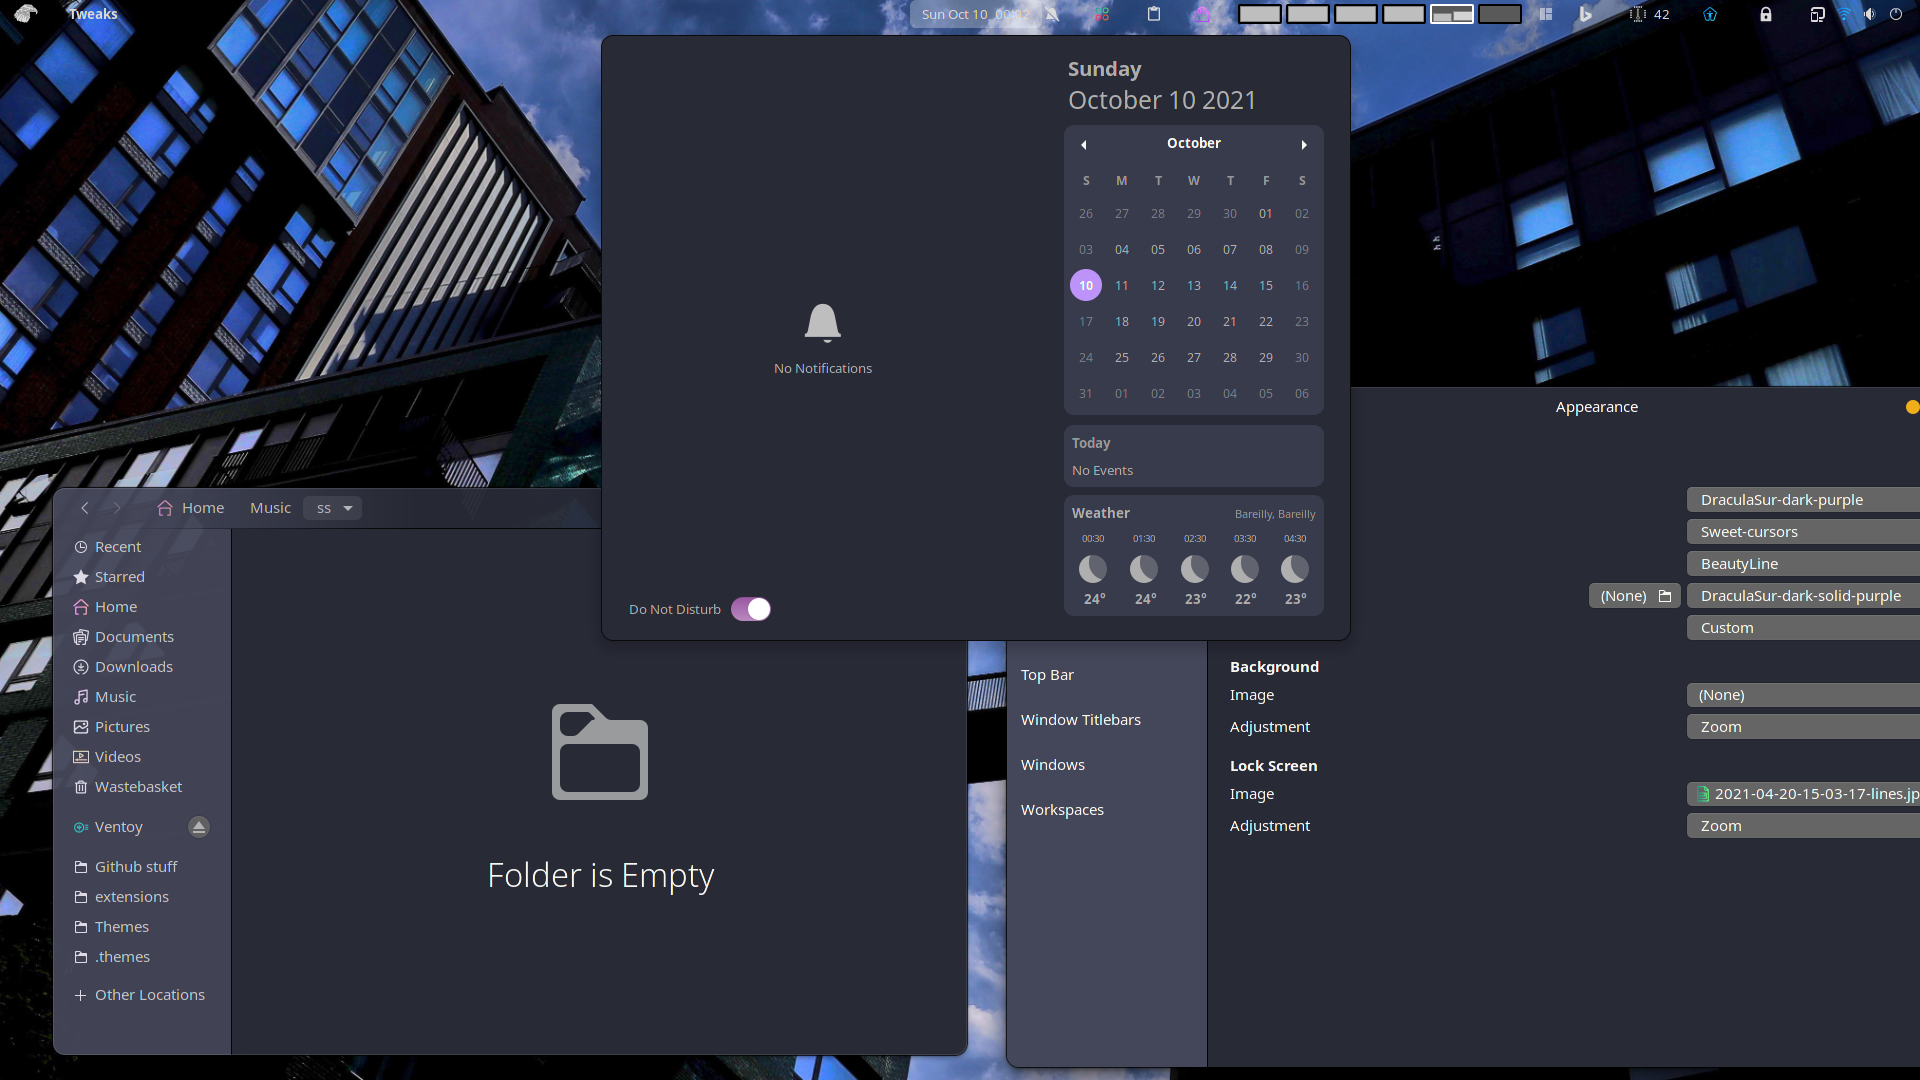Open the Sweet-cursors cursor dropdown
This screenshot has width=1920, height=1080.
[x=1802, y=532]
